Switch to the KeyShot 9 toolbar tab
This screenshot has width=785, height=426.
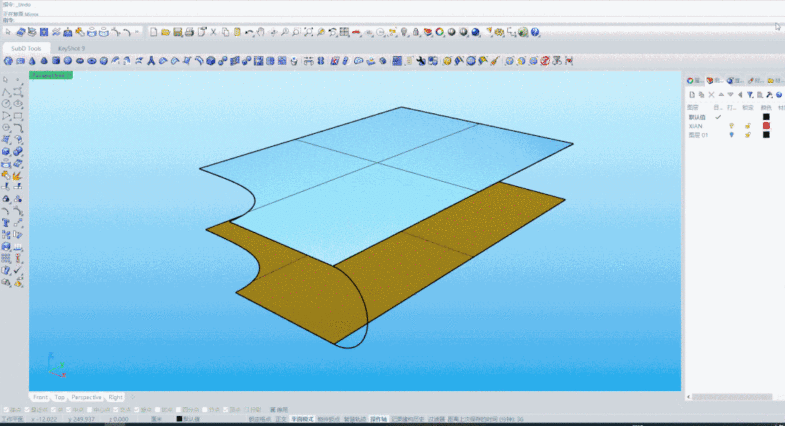[x=72, y=47]
